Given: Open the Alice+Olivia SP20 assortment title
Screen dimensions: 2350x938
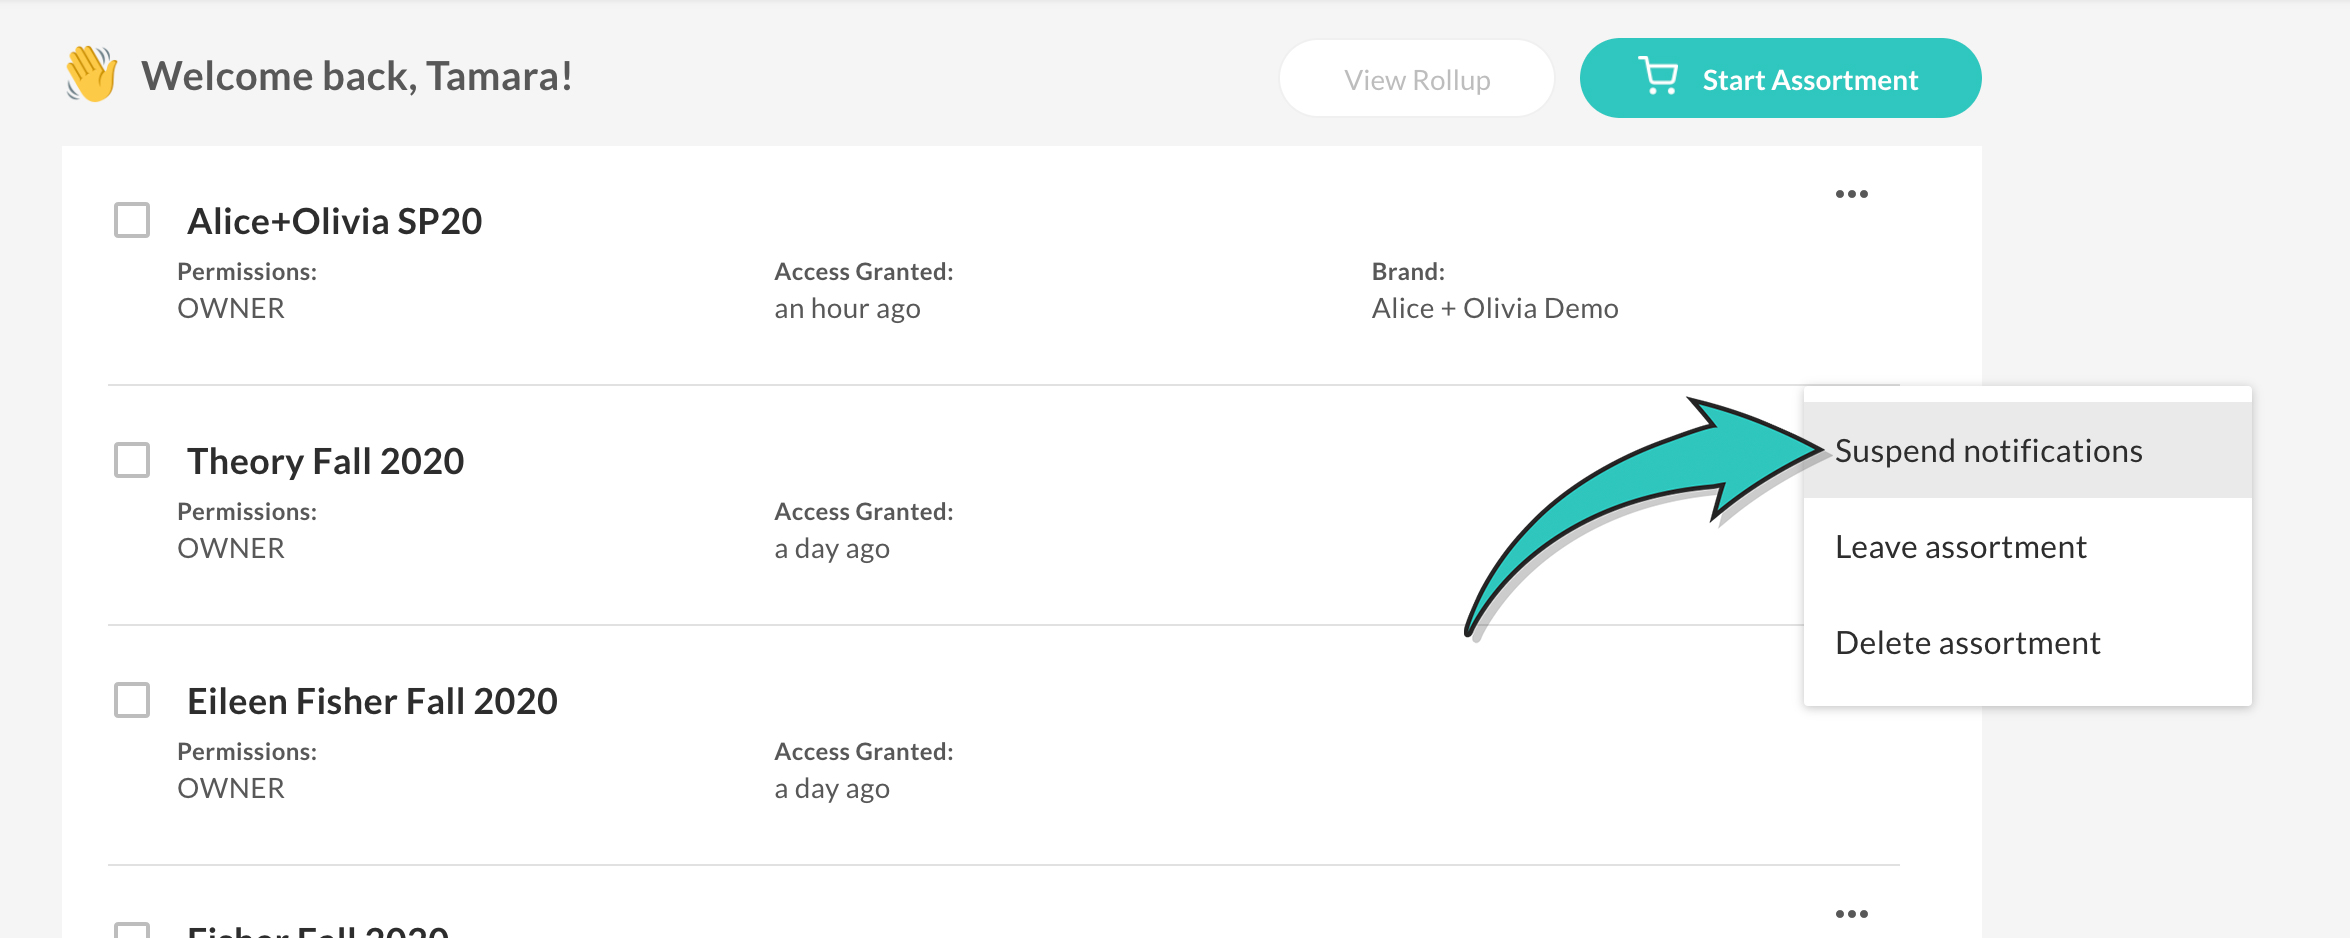Looking at the screenshot, I should [x=335, y=221].
